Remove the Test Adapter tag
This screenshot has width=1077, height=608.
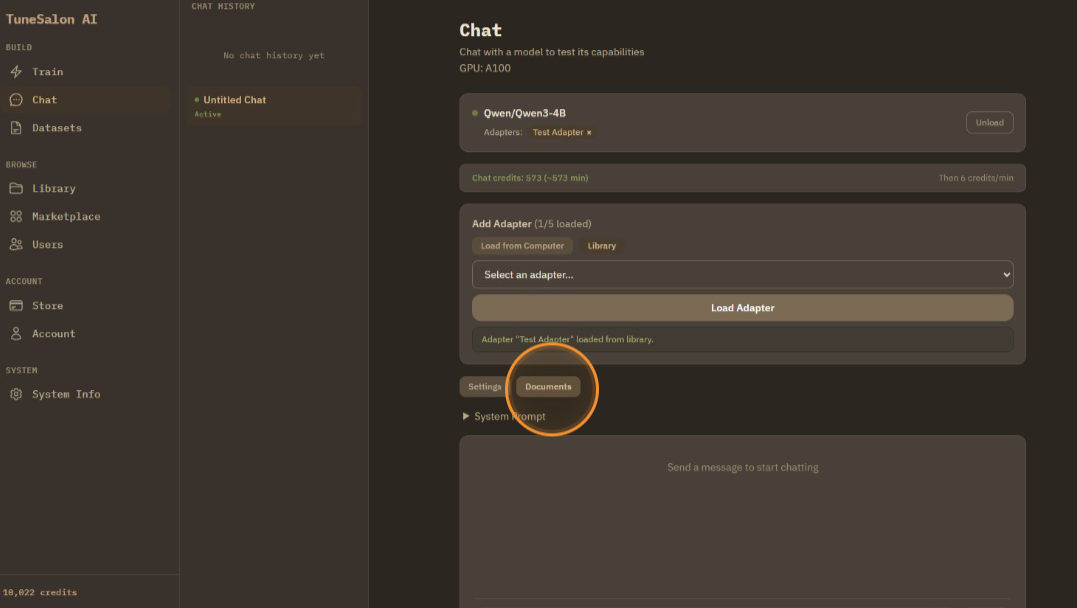coord(589,133)
